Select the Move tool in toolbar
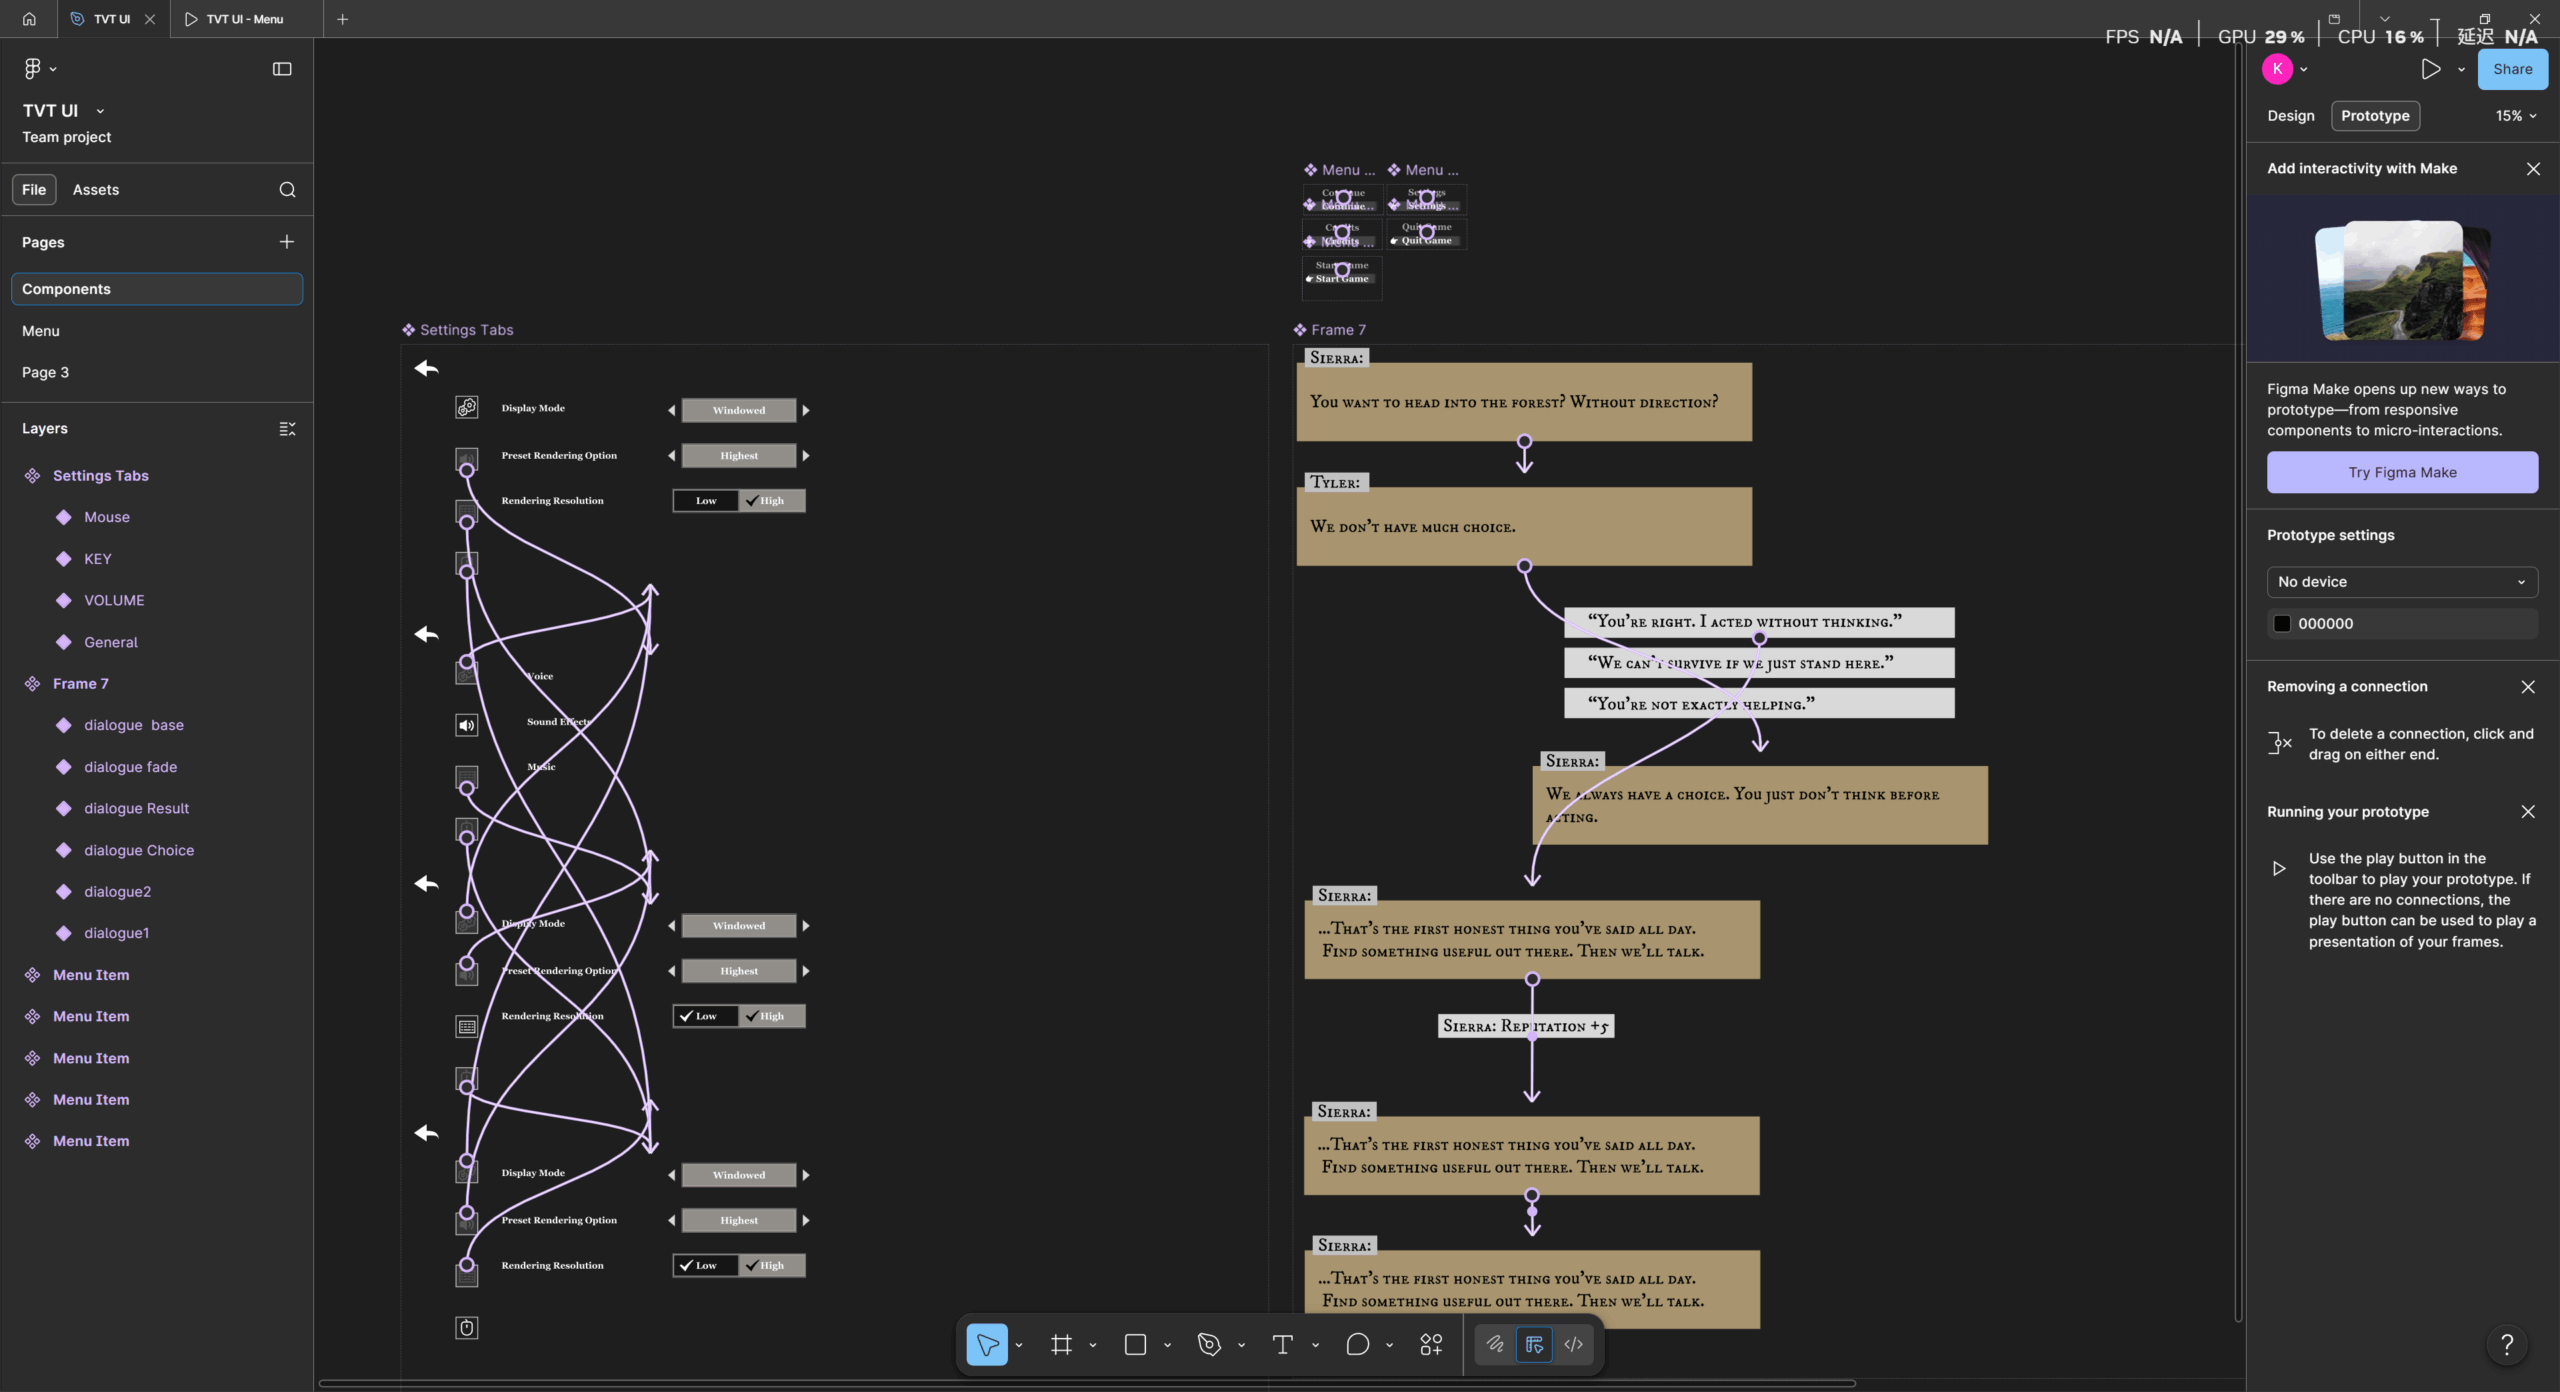Image resolution: width=2560 pixels, height=1392 pixels. pos(987,1345)
